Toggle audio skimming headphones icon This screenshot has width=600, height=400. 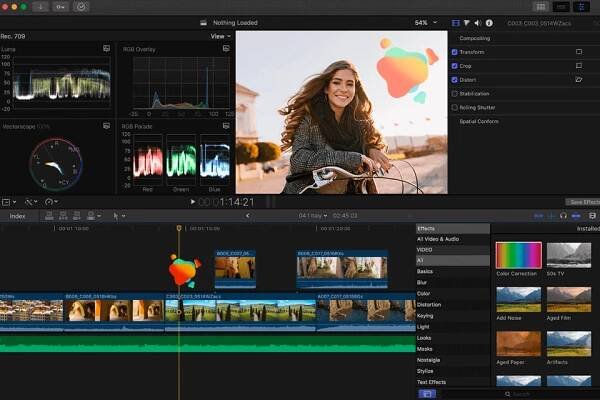point(563,216)
